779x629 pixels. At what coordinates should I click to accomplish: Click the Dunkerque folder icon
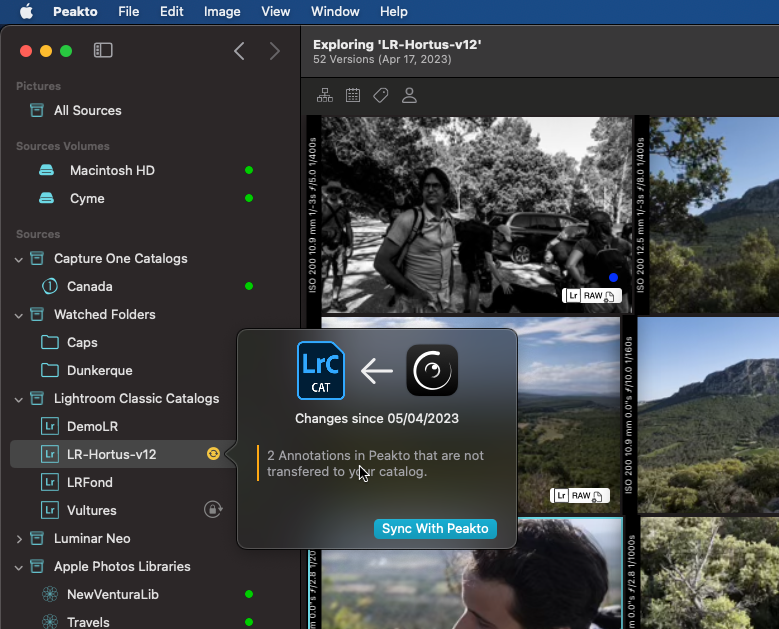click(x=50, y=370)
